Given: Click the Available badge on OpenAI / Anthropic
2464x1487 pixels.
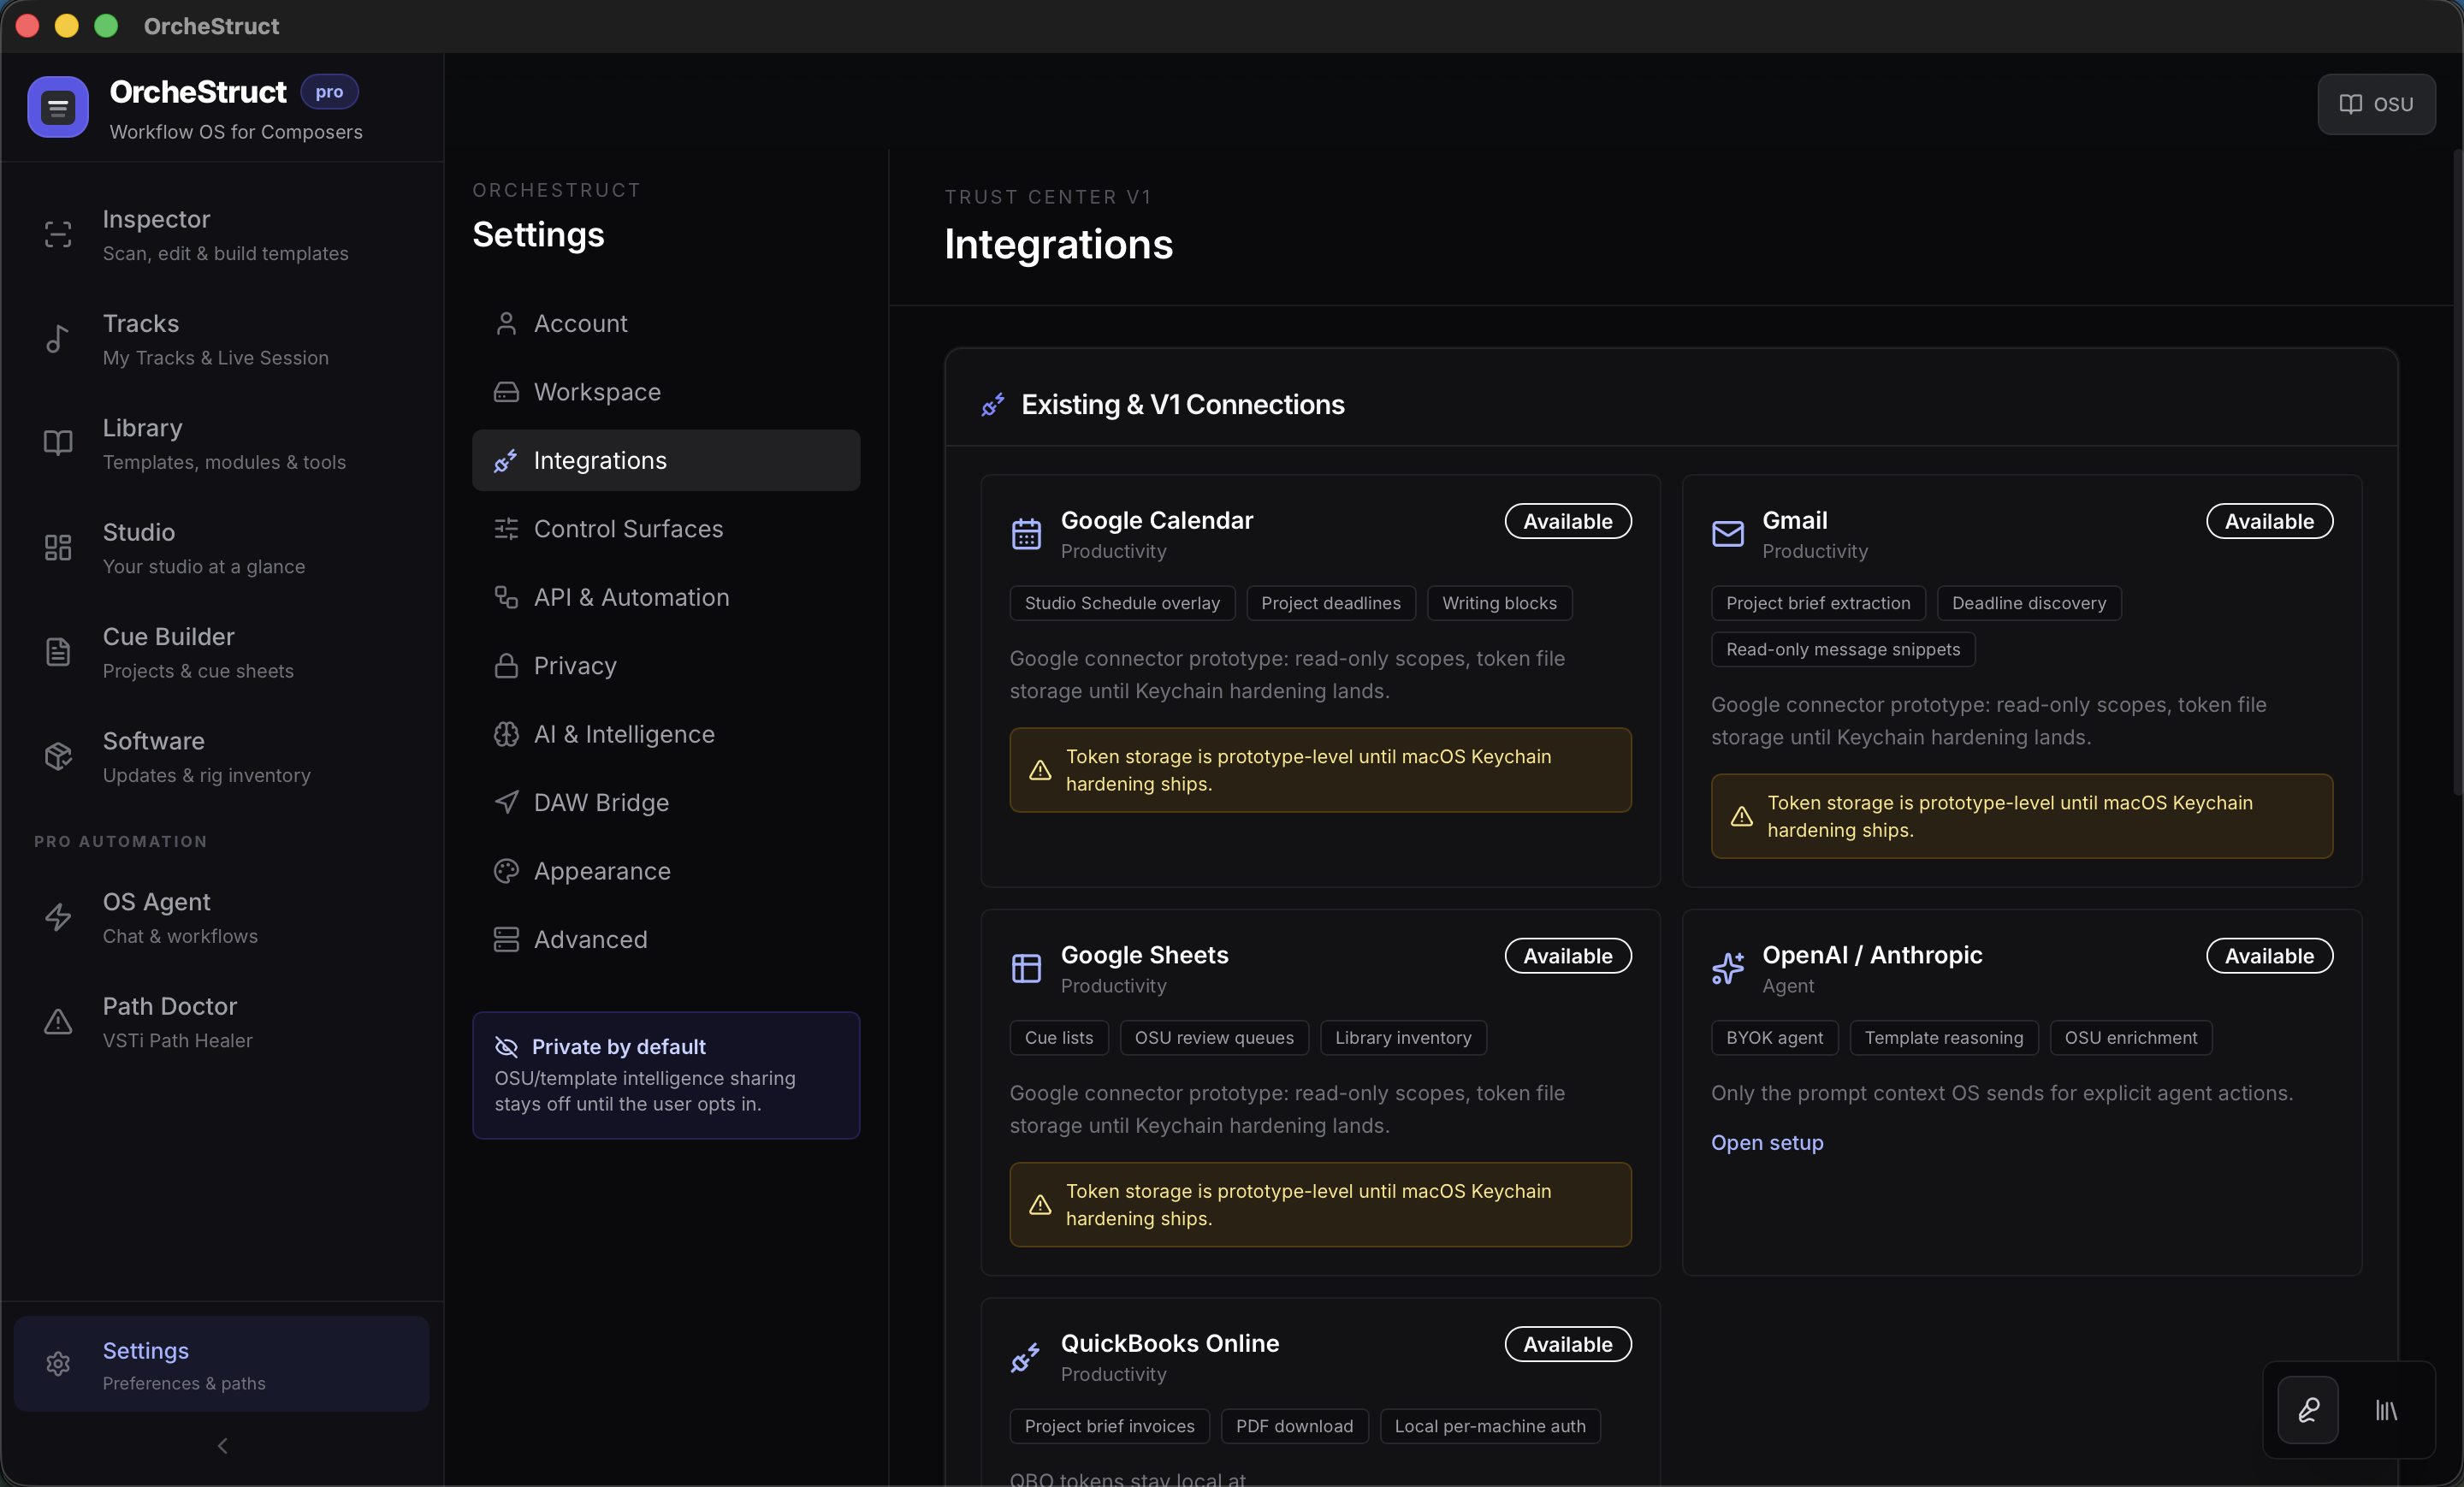Looking at the screenshot, I should [x=2269, y=956].
